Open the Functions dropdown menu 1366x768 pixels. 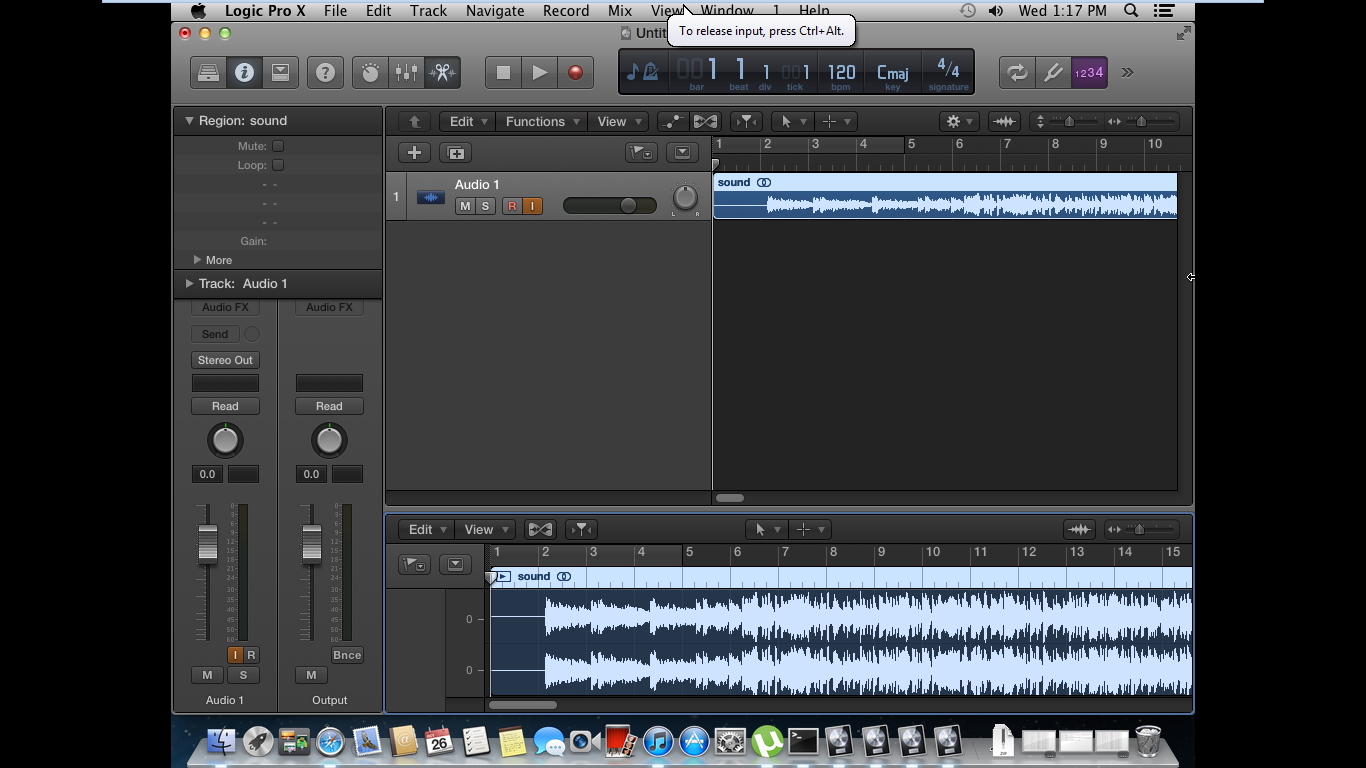tap(541, 122)
